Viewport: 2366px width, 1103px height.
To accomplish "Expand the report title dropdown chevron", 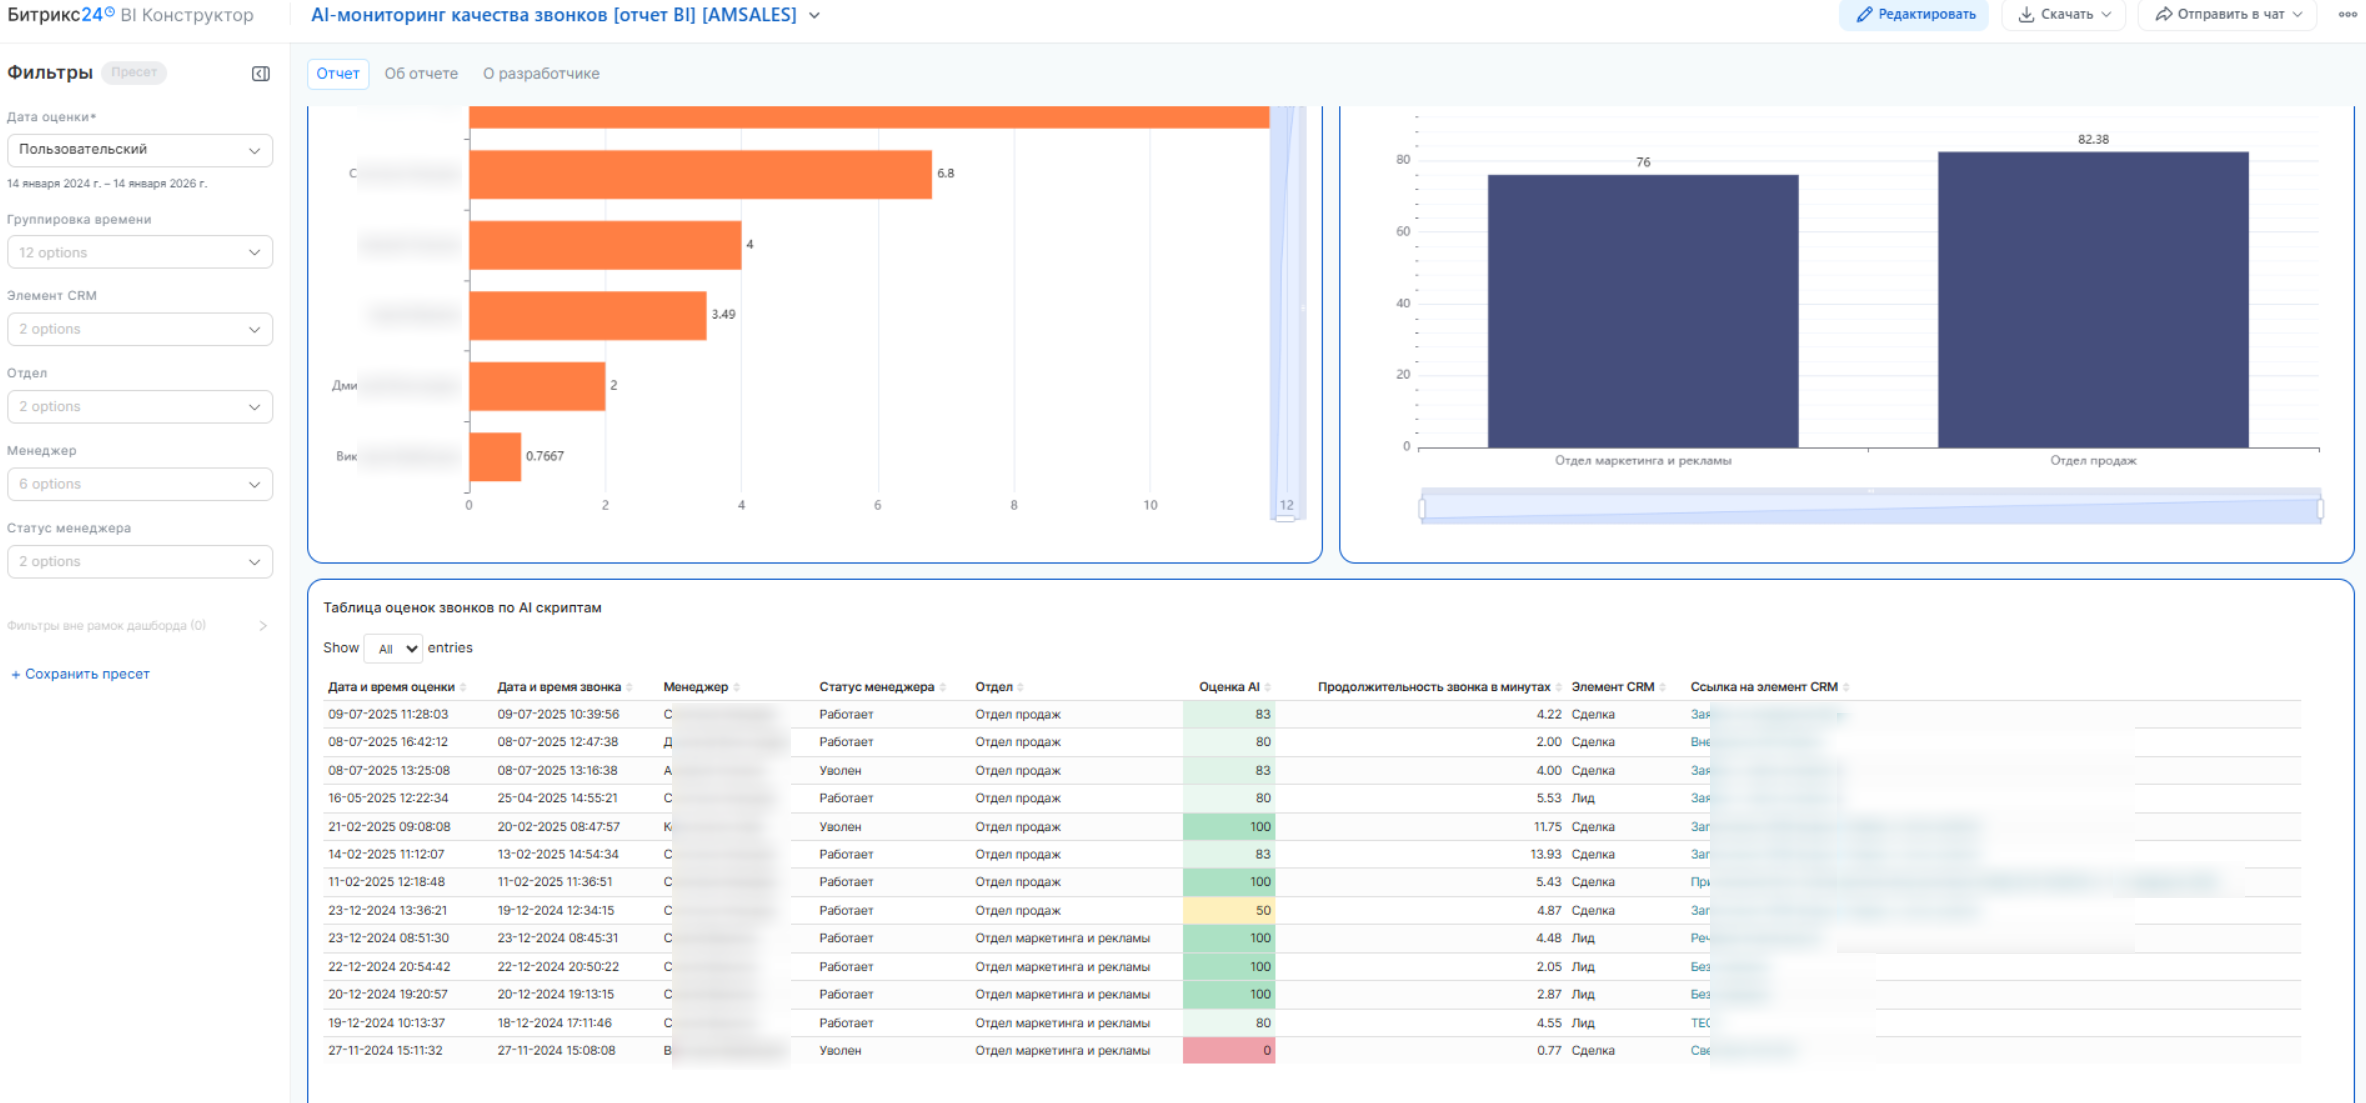I will coord(815,15).
